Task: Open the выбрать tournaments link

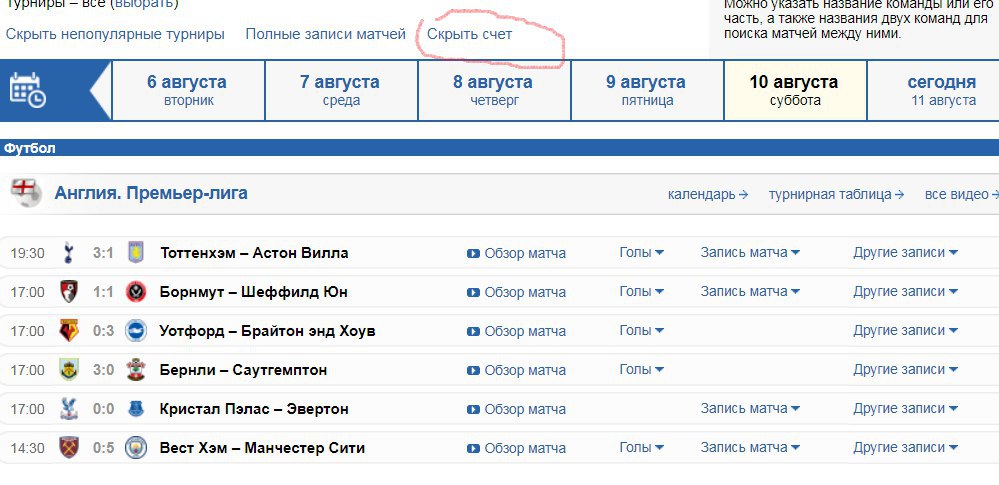Action: 143,3
